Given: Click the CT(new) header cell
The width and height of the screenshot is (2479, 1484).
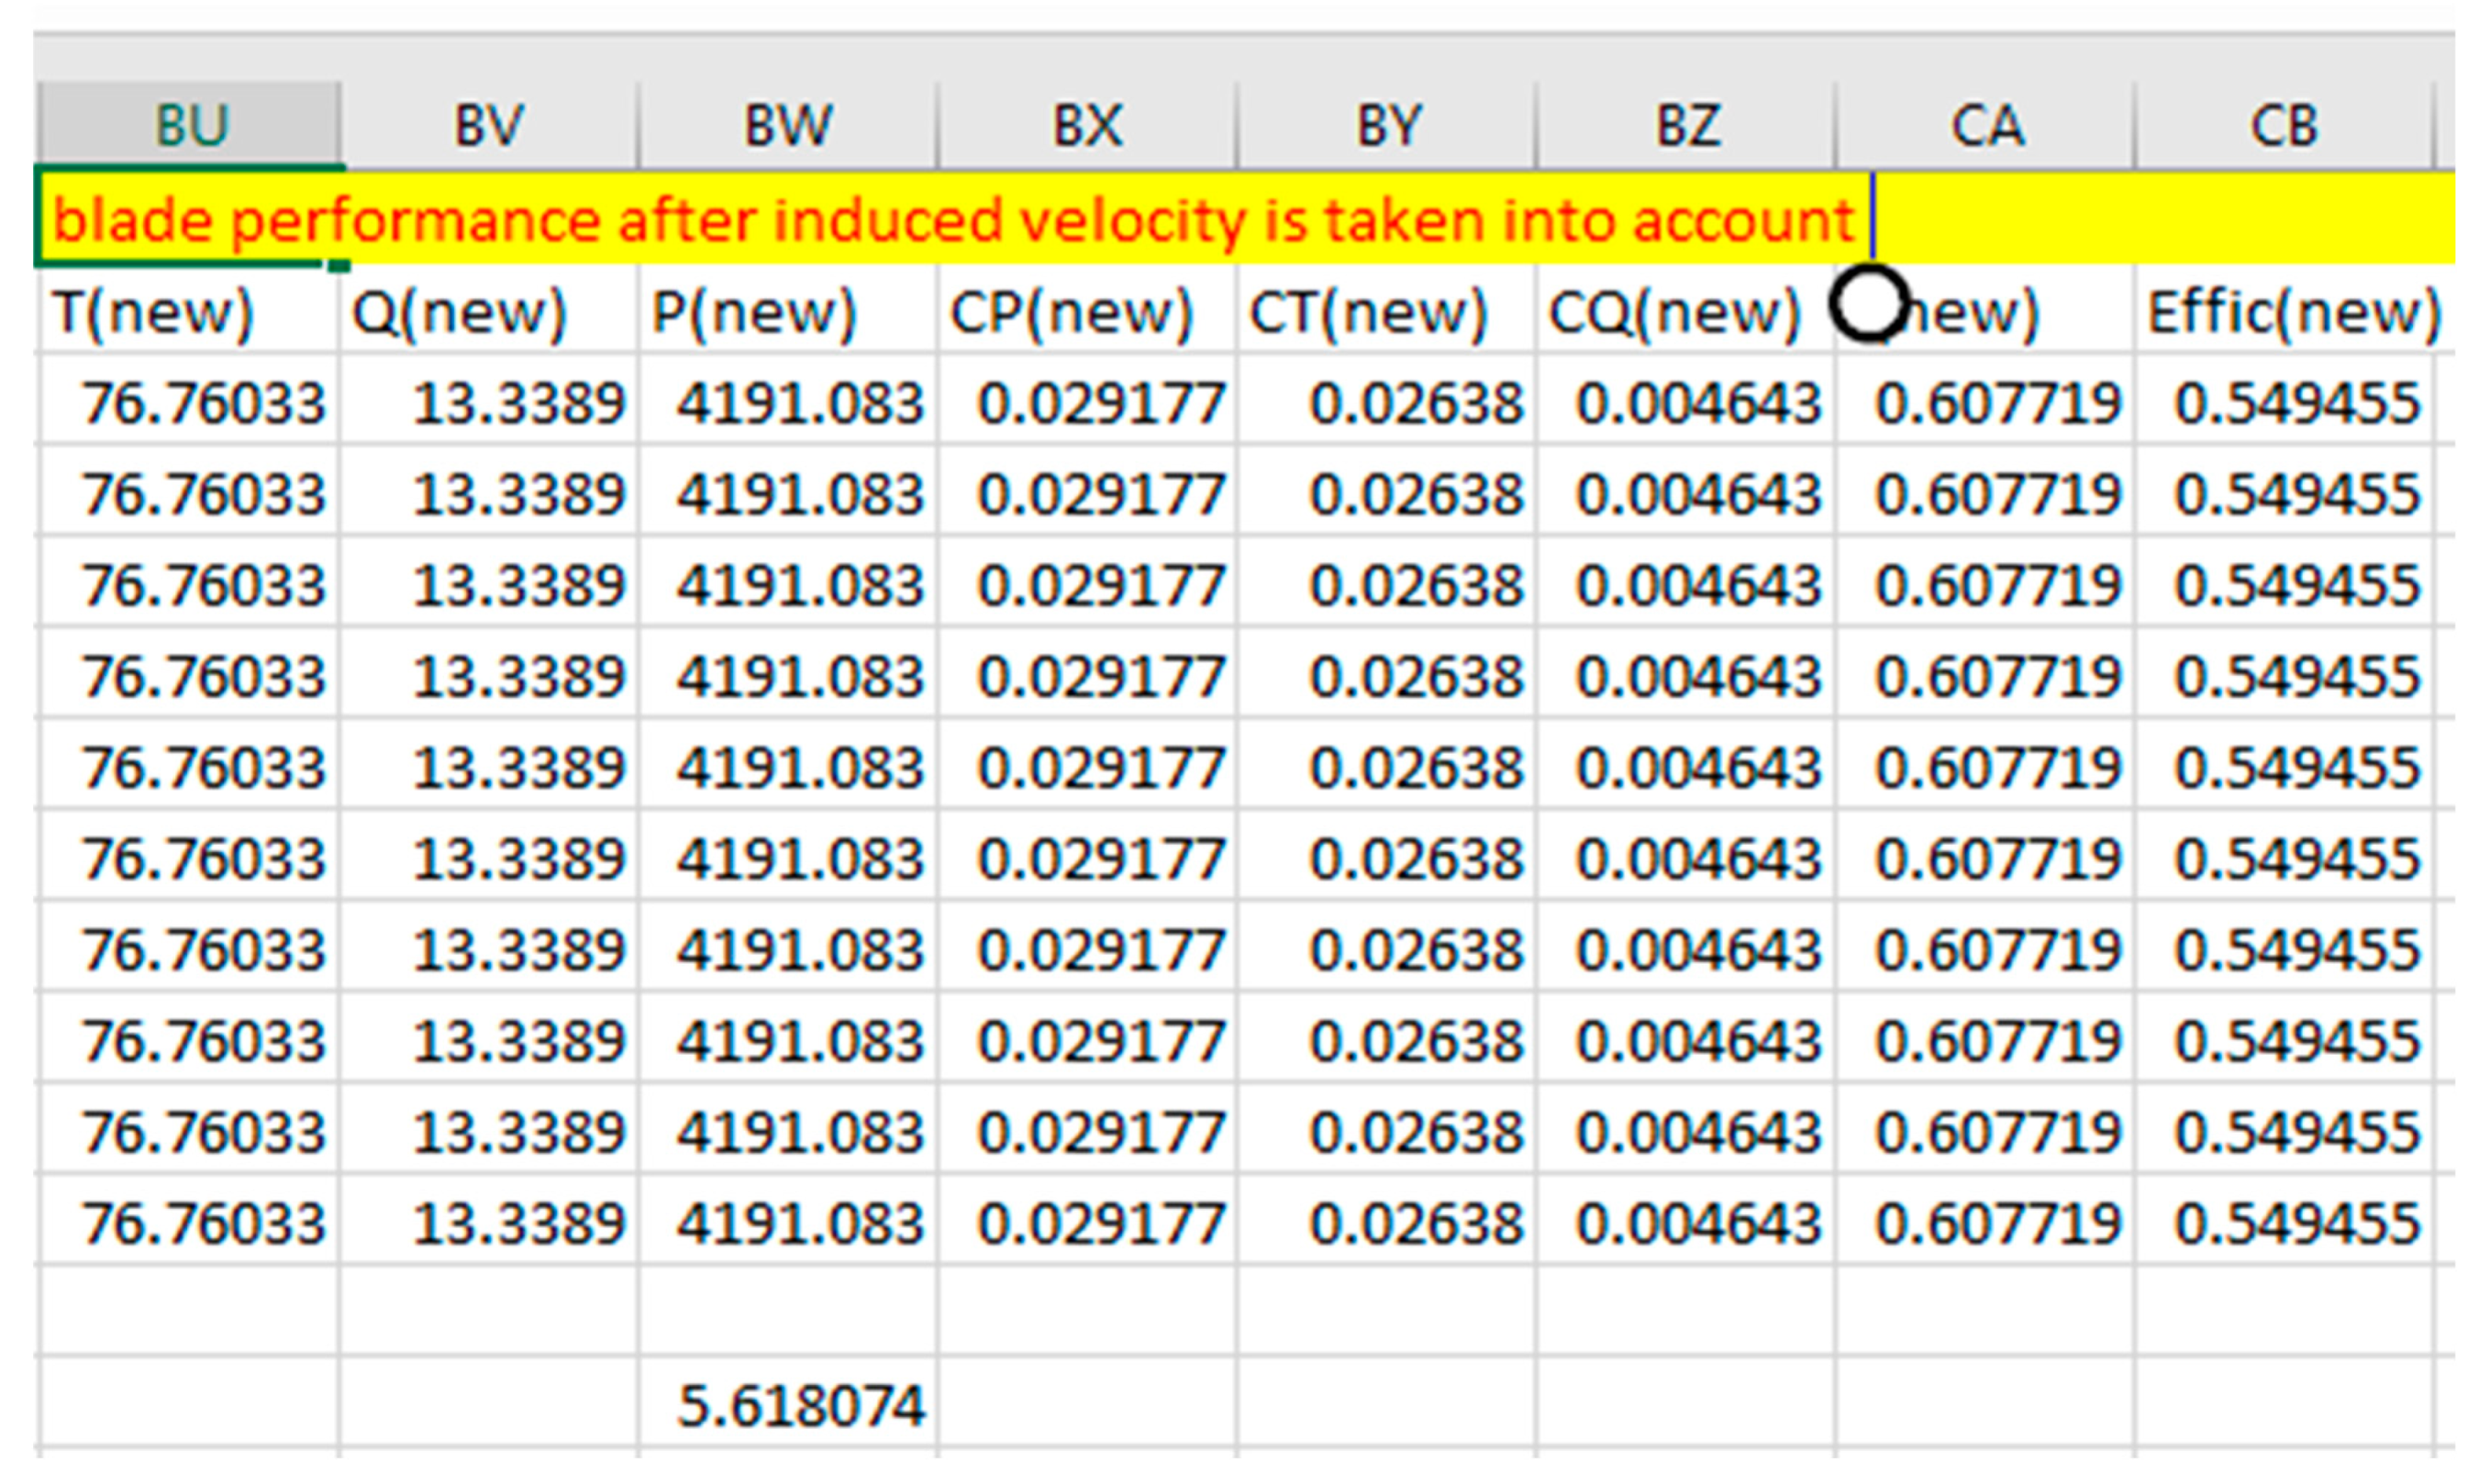Looking at the screenshot, I should [x=1369, y=312].
